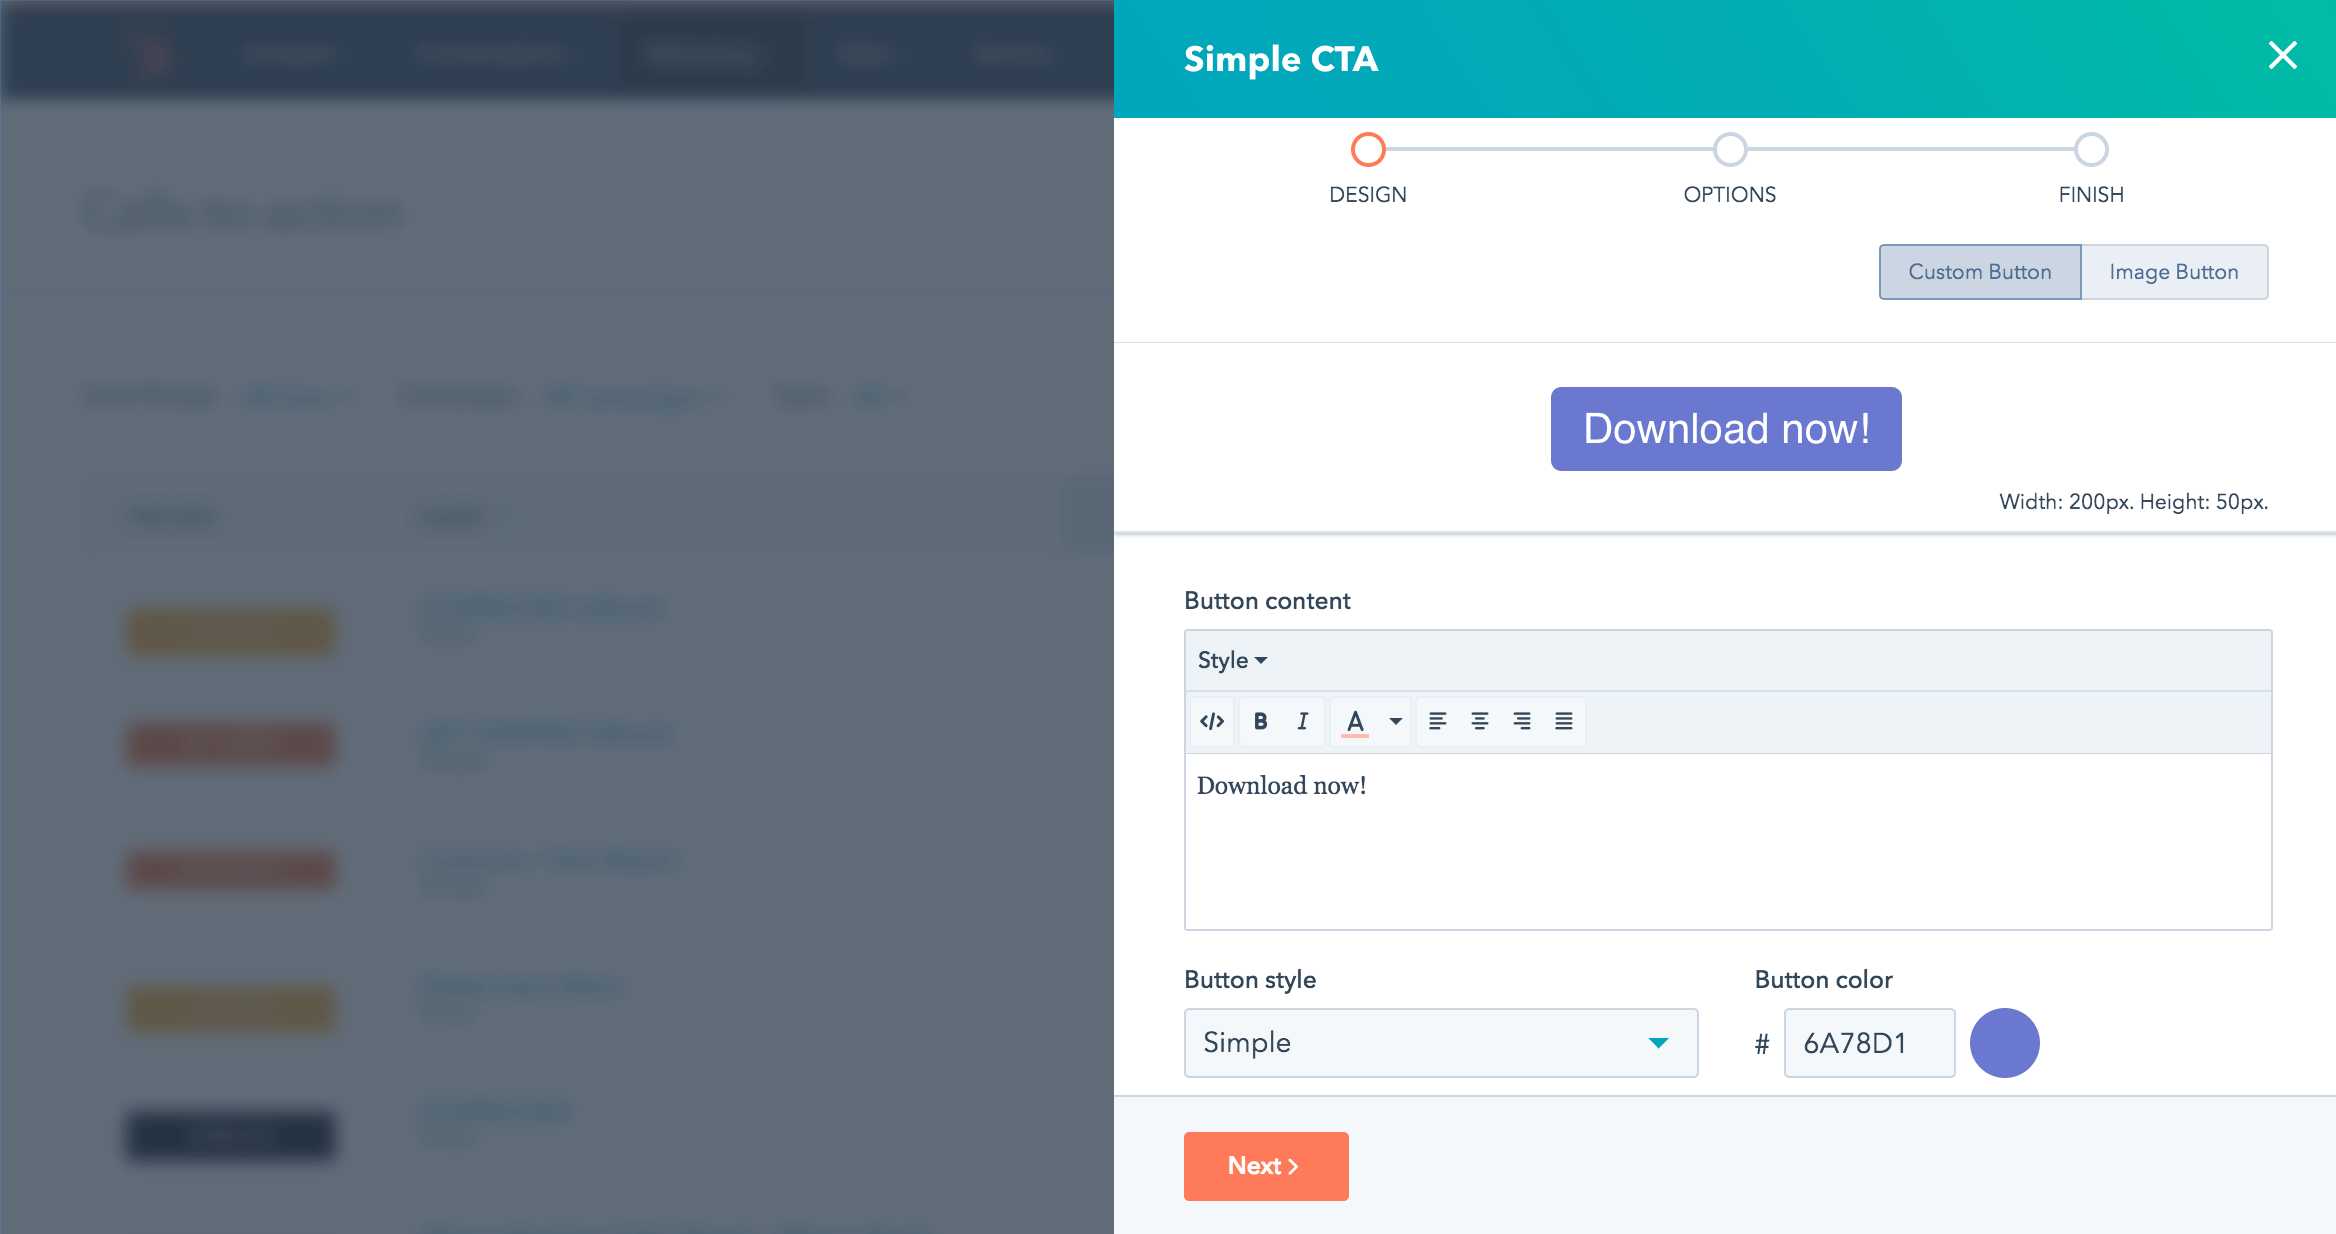The image size is (2336, 1234).
Task: Click the FINISH step indicator
Action: click(2087, 150)
